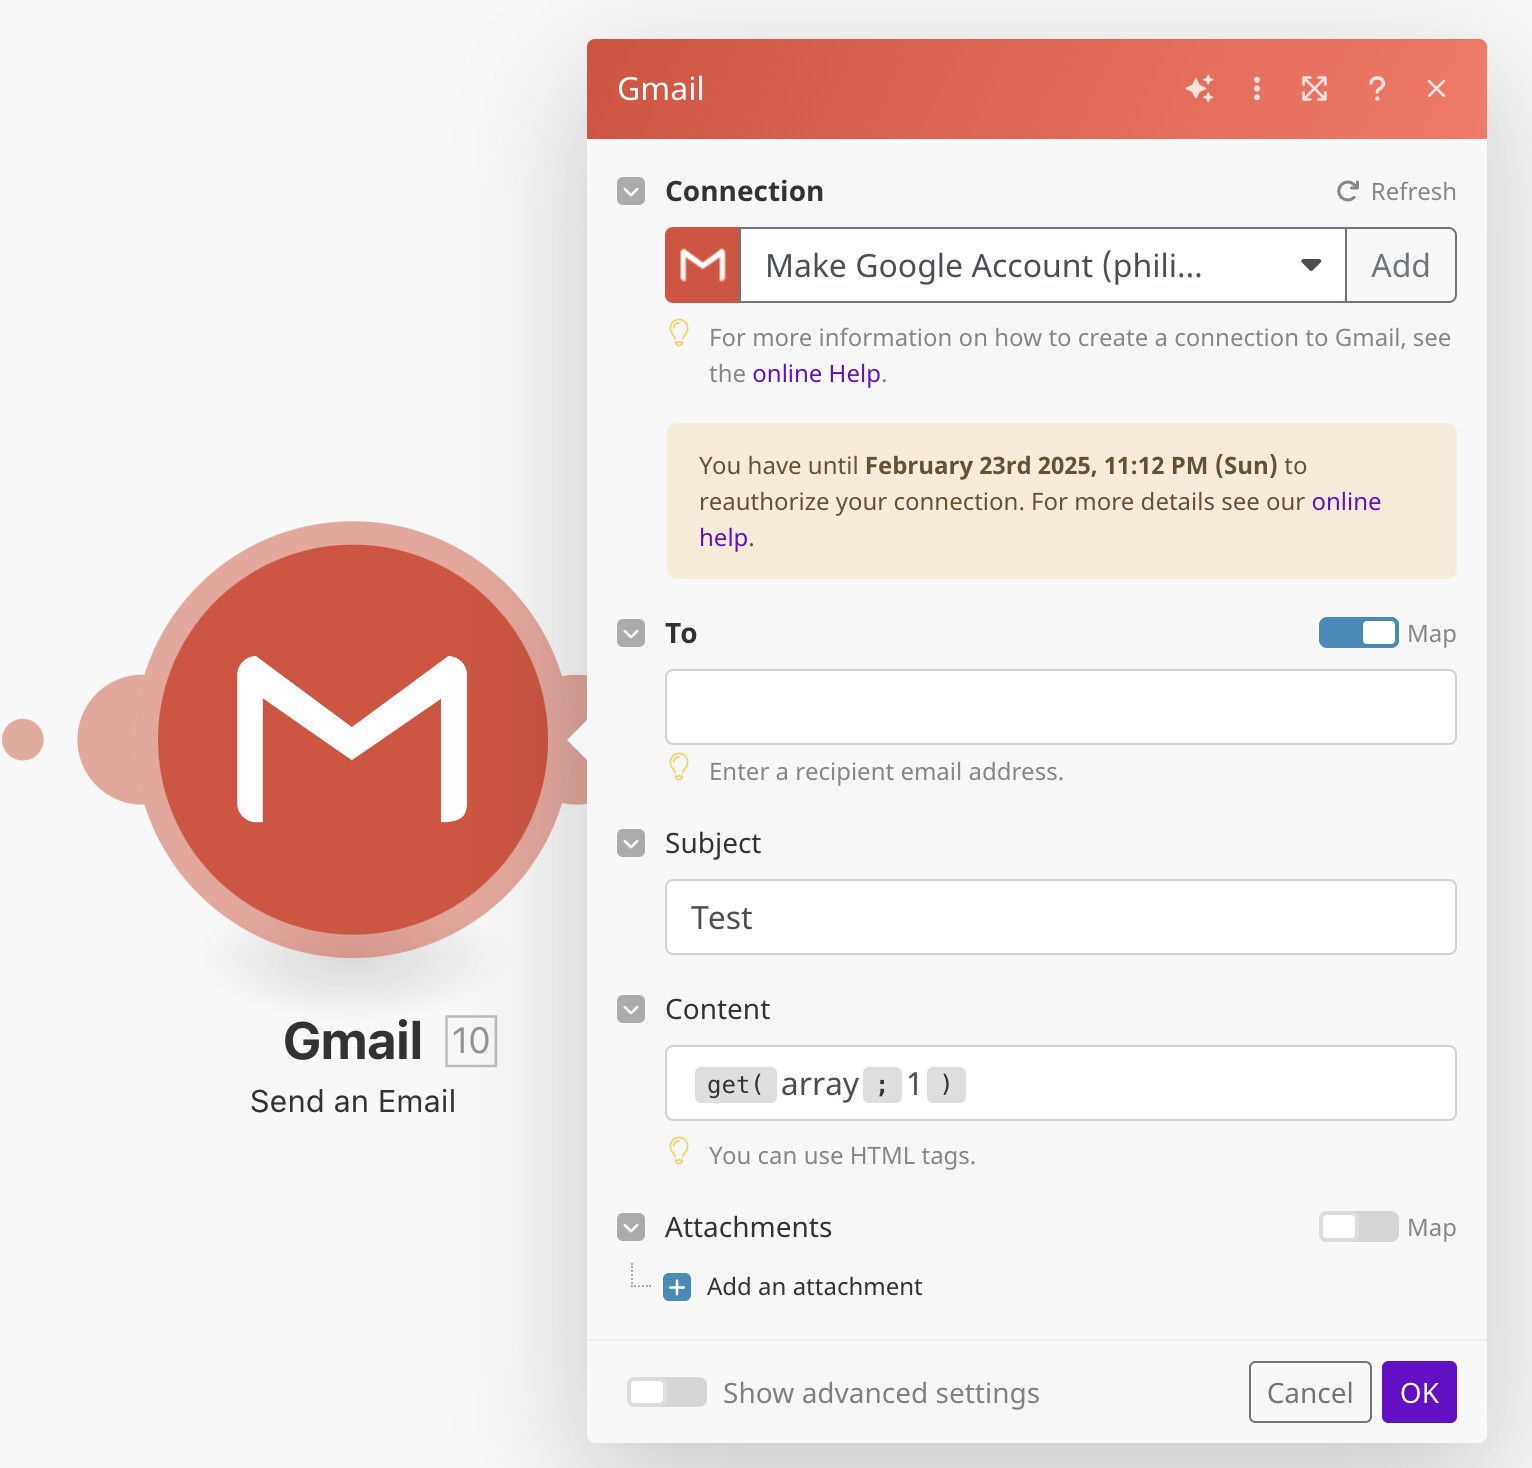Open the online help link about reauthorization
The height and width of the screenshot is (1468, 1532).
1346,501
